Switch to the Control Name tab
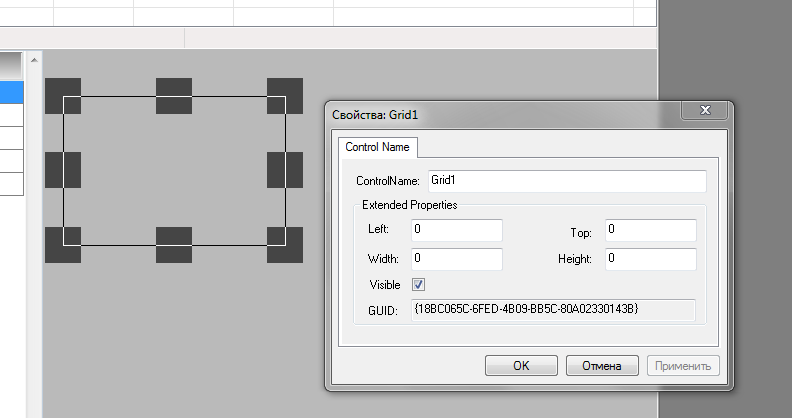This screenshot has width=792, height=418. click(377, 147)
